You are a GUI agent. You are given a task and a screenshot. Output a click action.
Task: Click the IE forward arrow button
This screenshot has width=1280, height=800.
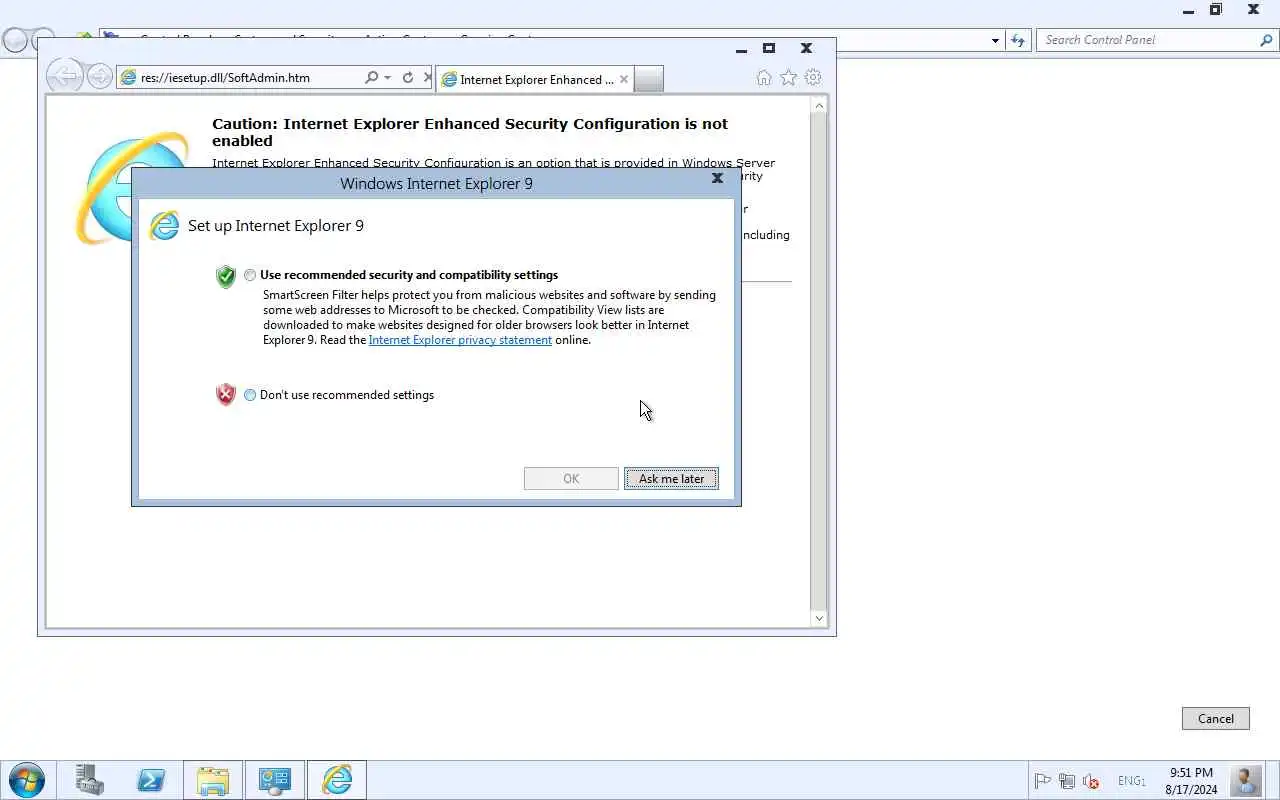coord(99,77)
